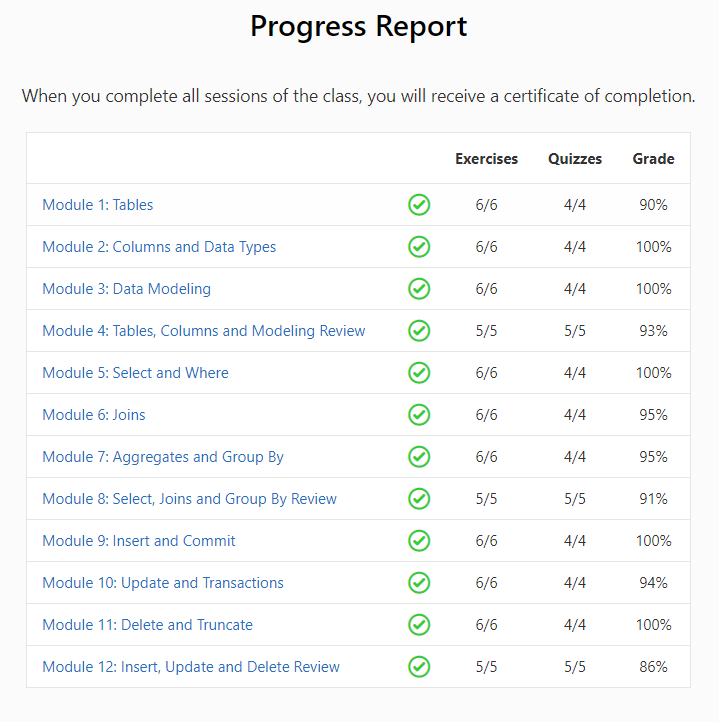
Task: Open Module 9: Insert and Commit
Action: pos(139,541)
